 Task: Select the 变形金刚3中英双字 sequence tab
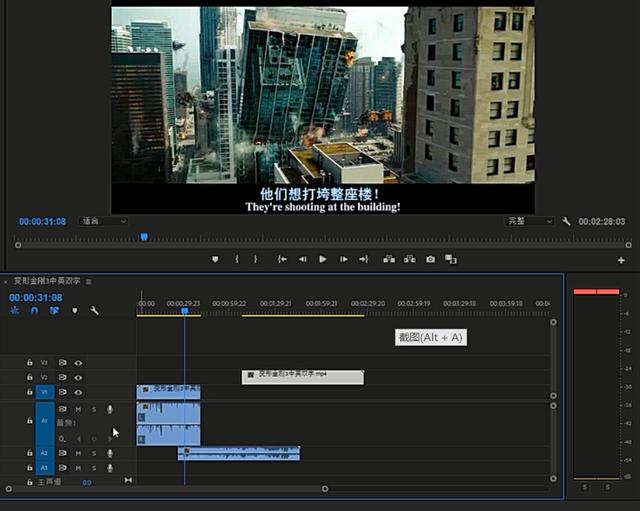point(46,282)
